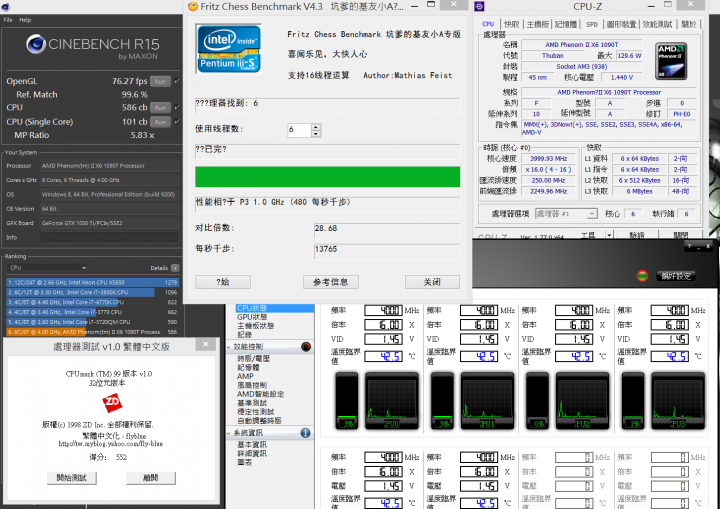This screenshot has height=509, width=720.
Task: Run the CPU test in Cinebench
Action: tap(160, 107)
